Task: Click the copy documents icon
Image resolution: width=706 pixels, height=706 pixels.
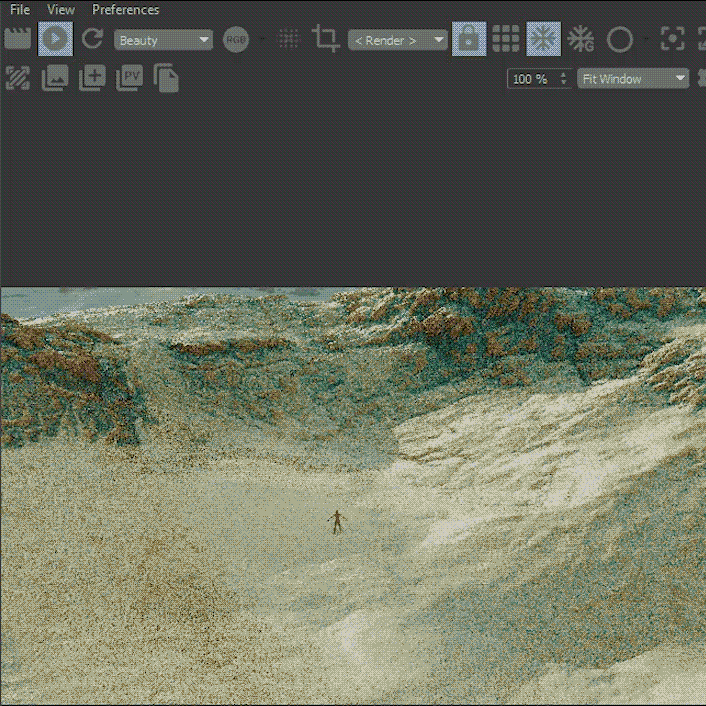Action: pos(167,77)
